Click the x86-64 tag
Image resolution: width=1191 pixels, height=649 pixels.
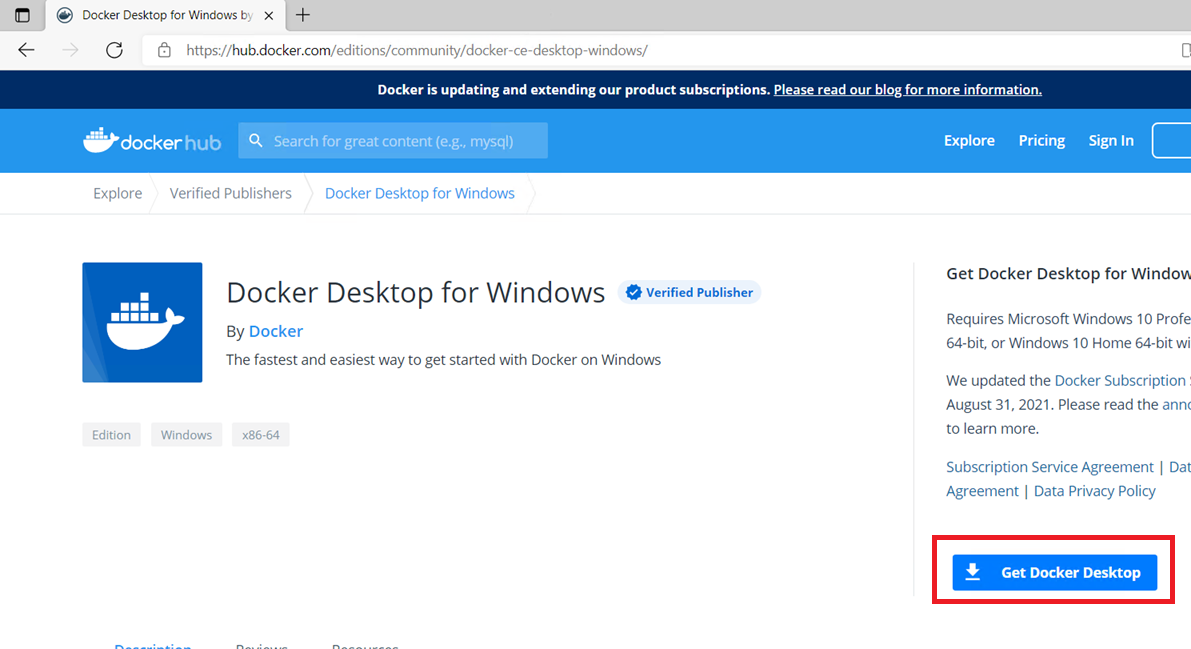click(261, 435)
